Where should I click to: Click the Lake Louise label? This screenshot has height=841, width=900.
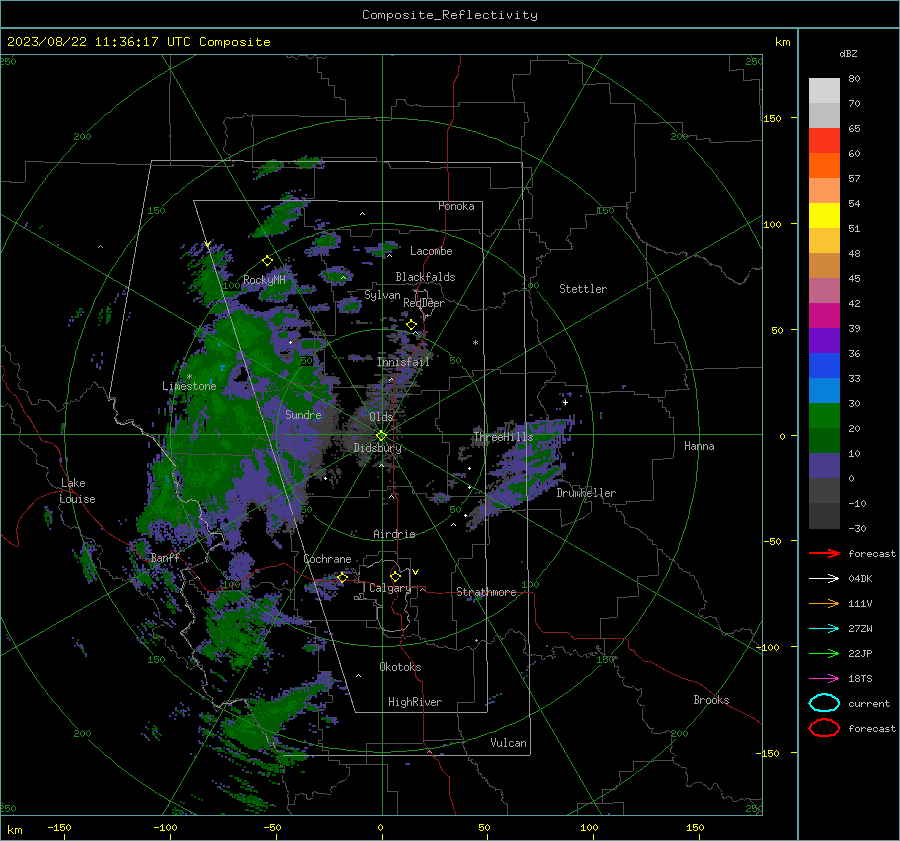click(x=77, y=491)
